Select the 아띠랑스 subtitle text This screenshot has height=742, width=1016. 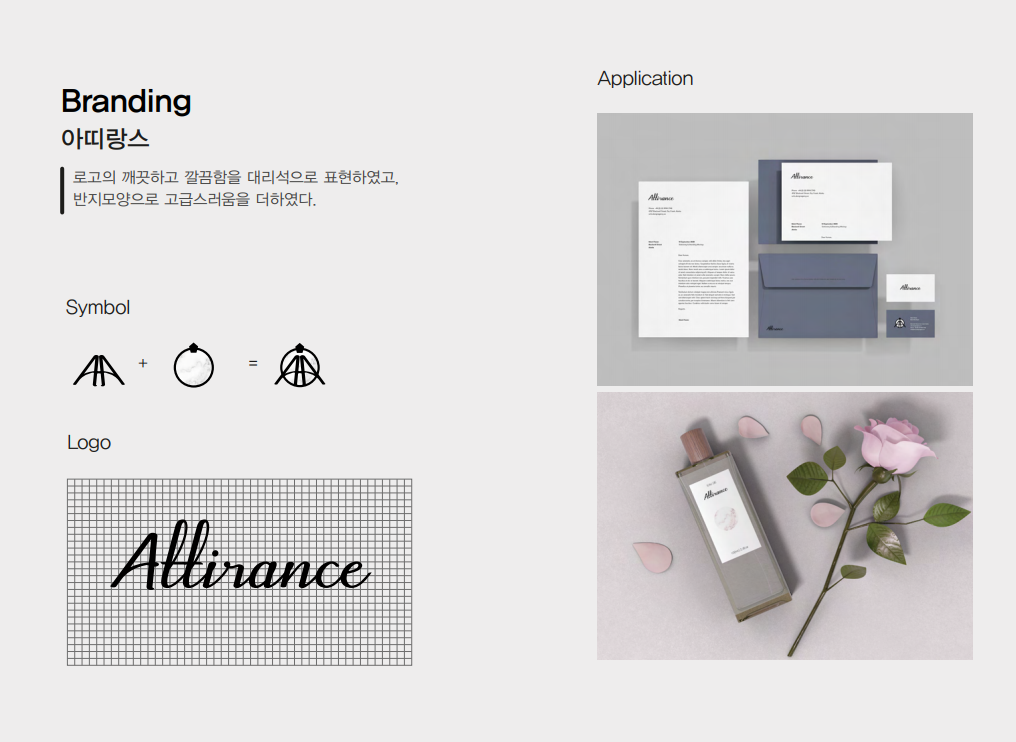pos(105,138)
